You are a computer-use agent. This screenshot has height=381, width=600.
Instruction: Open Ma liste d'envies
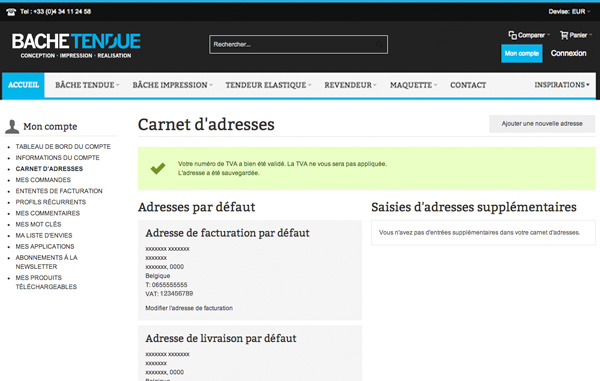tap(44, 235)
